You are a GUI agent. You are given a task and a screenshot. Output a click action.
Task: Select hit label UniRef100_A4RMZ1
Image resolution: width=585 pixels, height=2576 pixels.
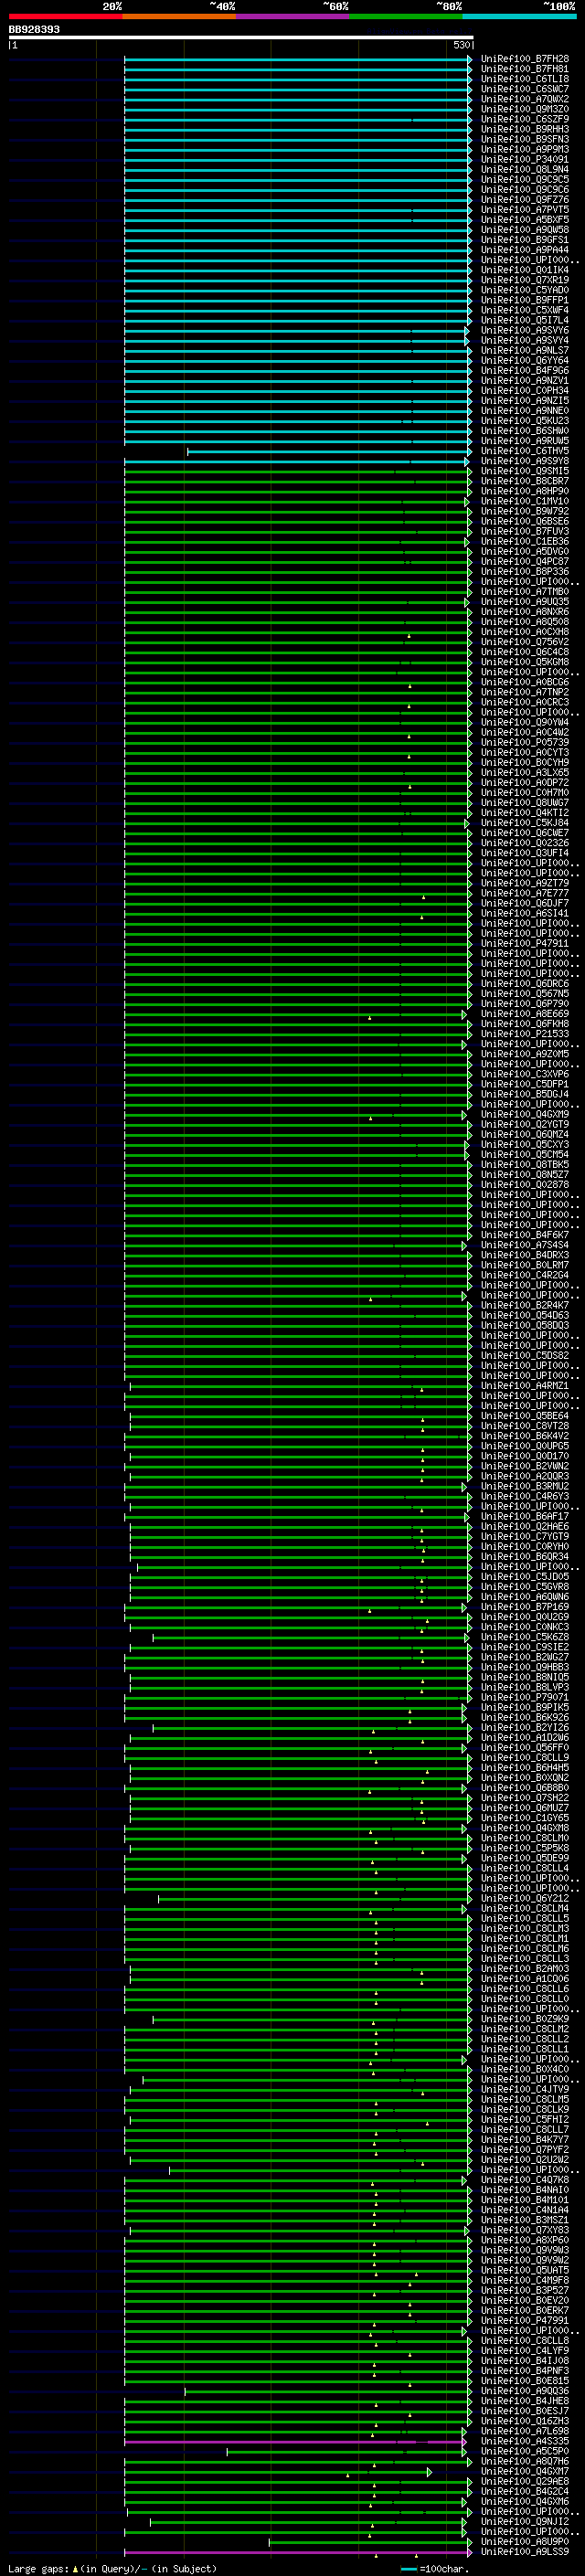click(x=525, y=1386)
